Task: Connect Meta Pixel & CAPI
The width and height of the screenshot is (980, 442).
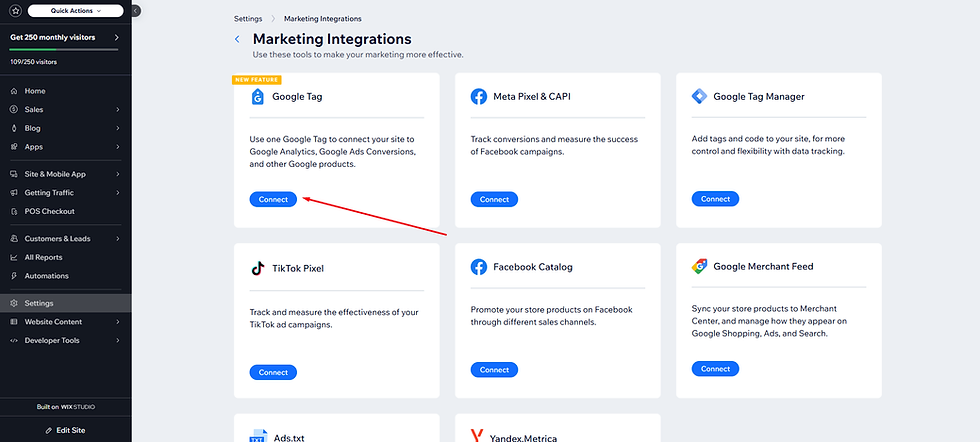Action: click(x=494, y=199)
